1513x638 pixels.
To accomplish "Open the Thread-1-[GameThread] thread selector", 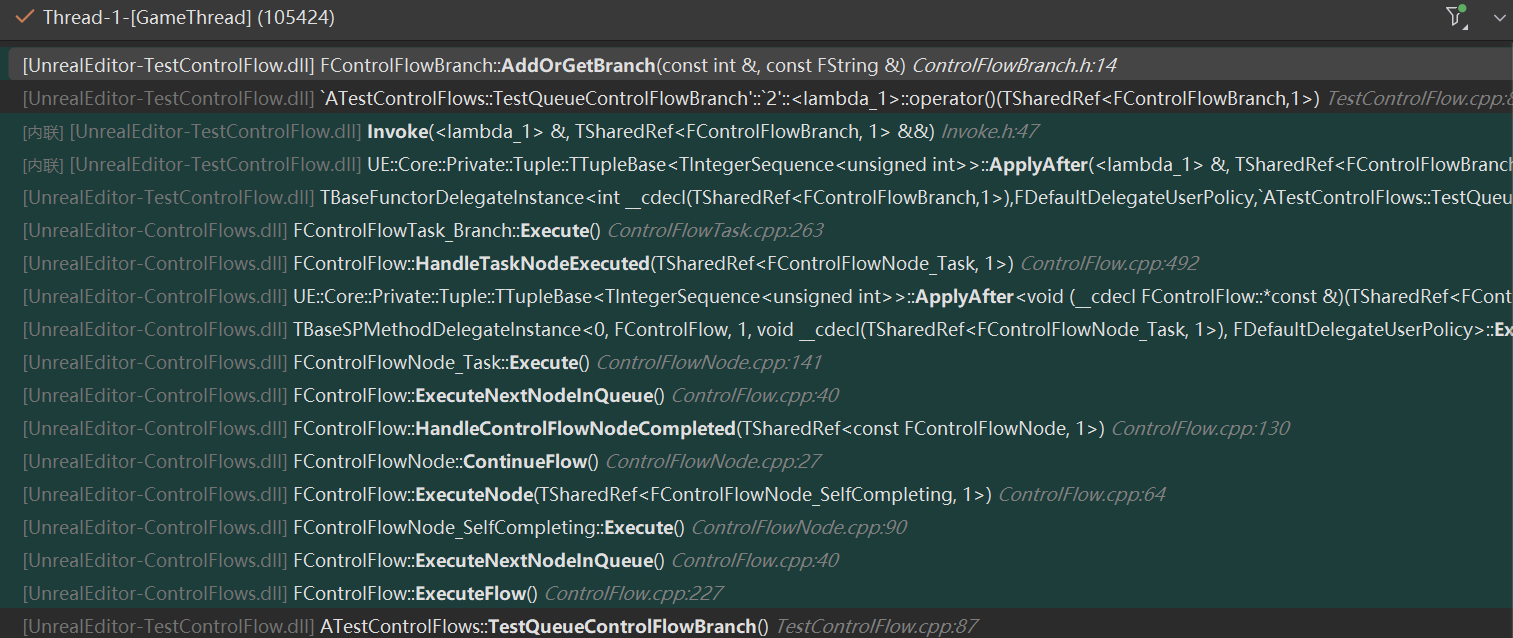I will (x=188, y=17).
